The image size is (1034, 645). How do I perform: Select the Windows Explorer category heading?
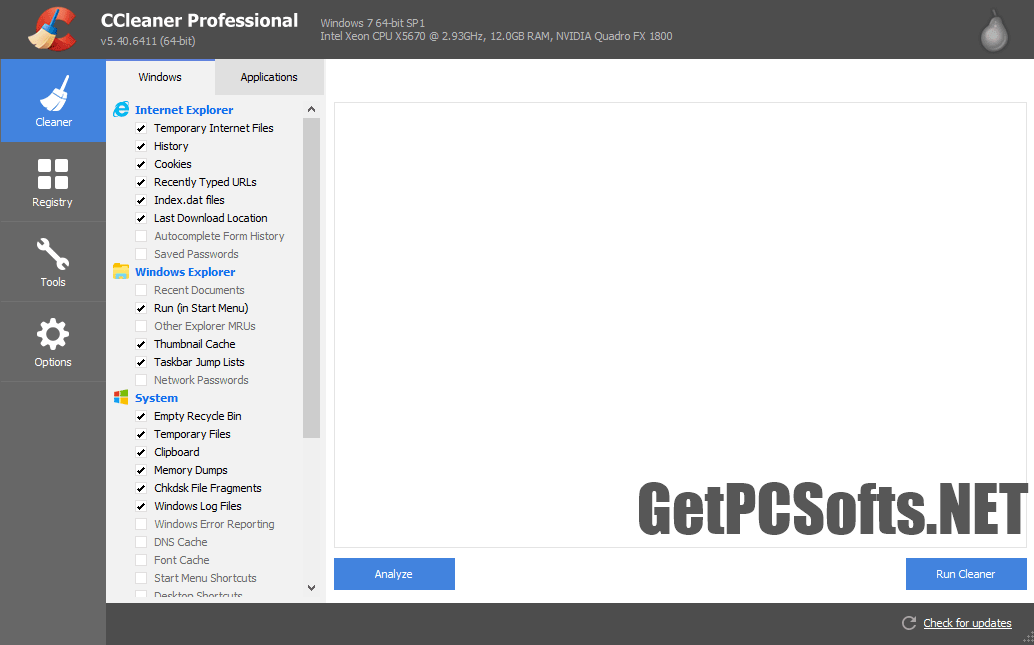point(185,272)
